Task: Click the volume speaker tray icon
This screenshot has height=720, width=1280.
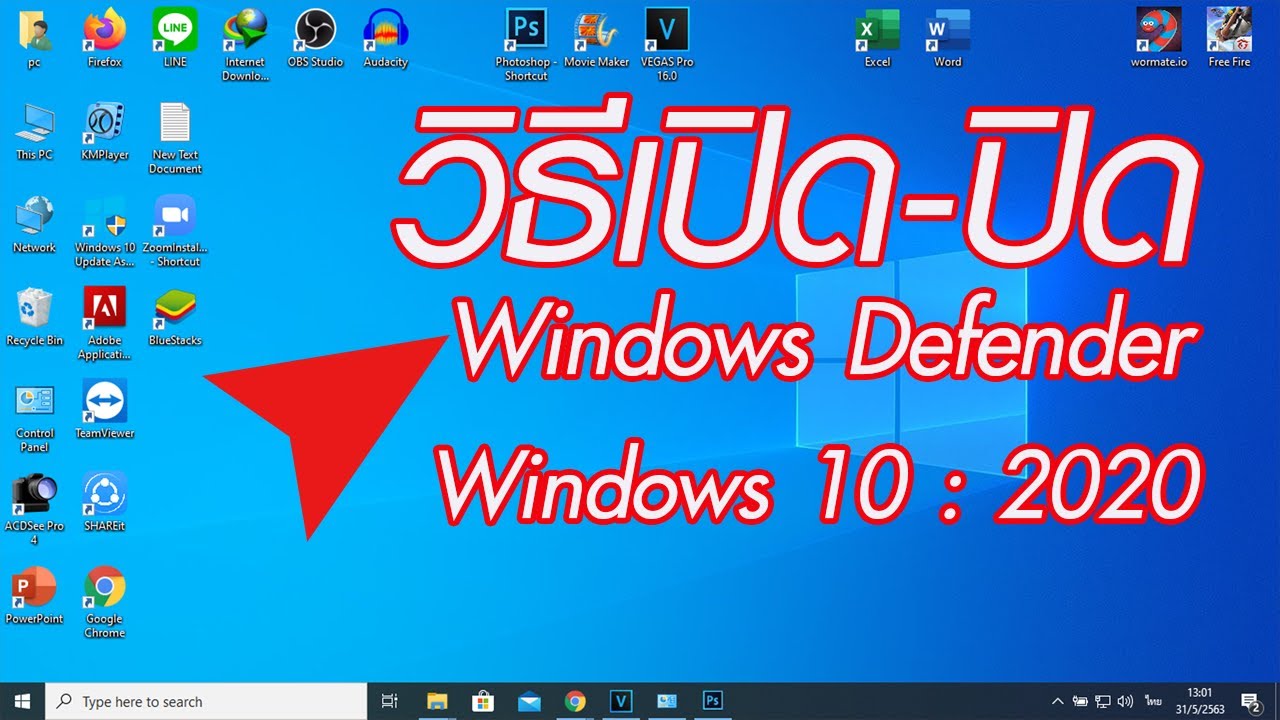Action: [1126, 701]
